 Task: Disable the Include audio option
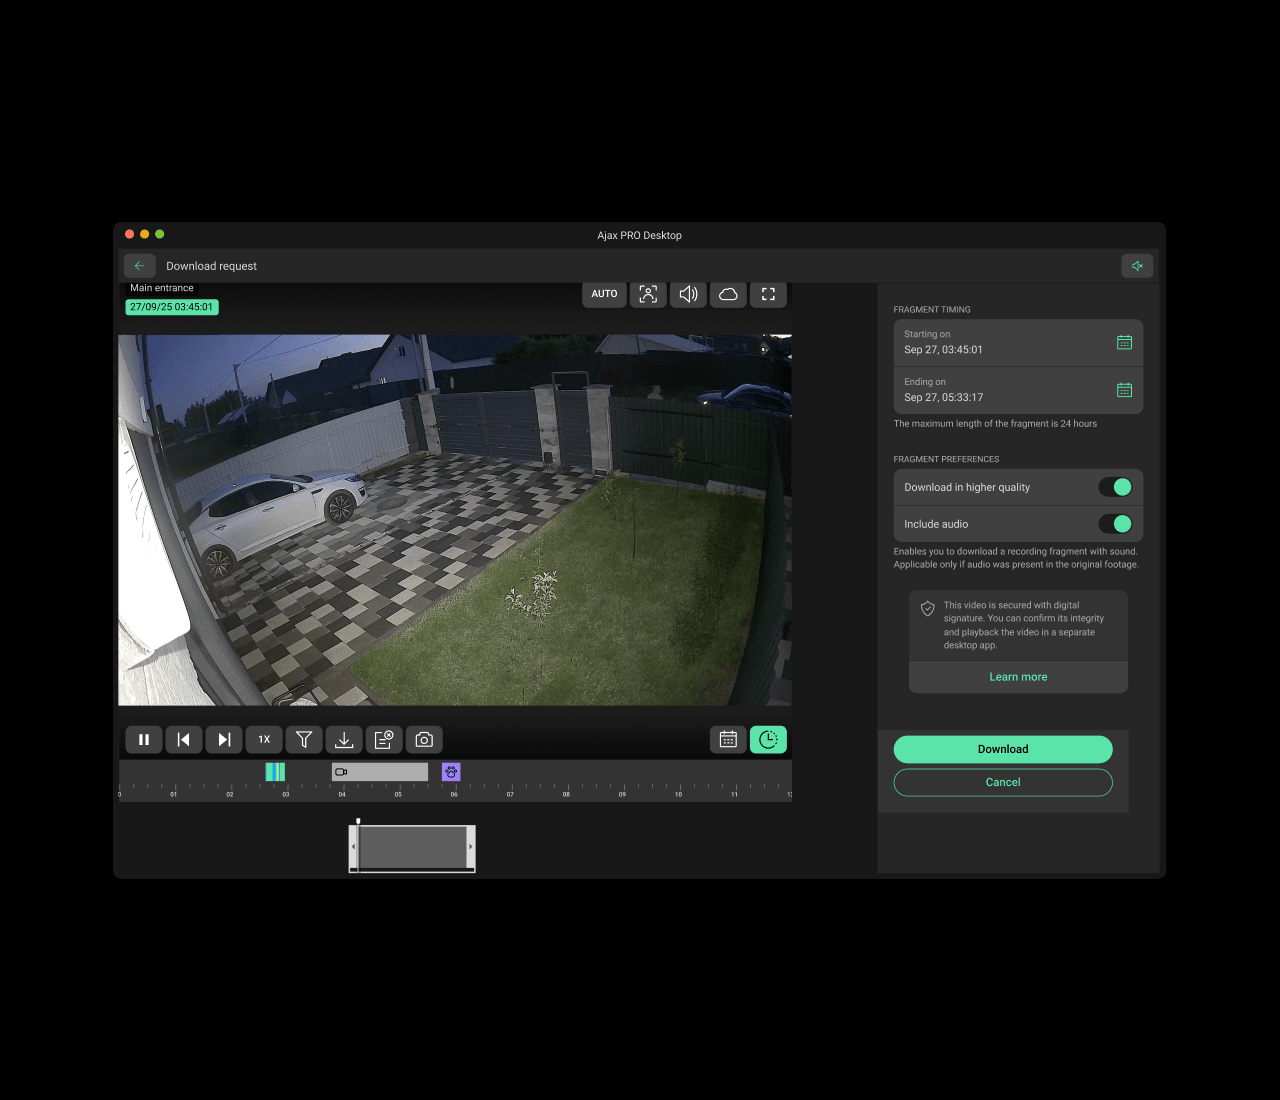pos(1117,523)
